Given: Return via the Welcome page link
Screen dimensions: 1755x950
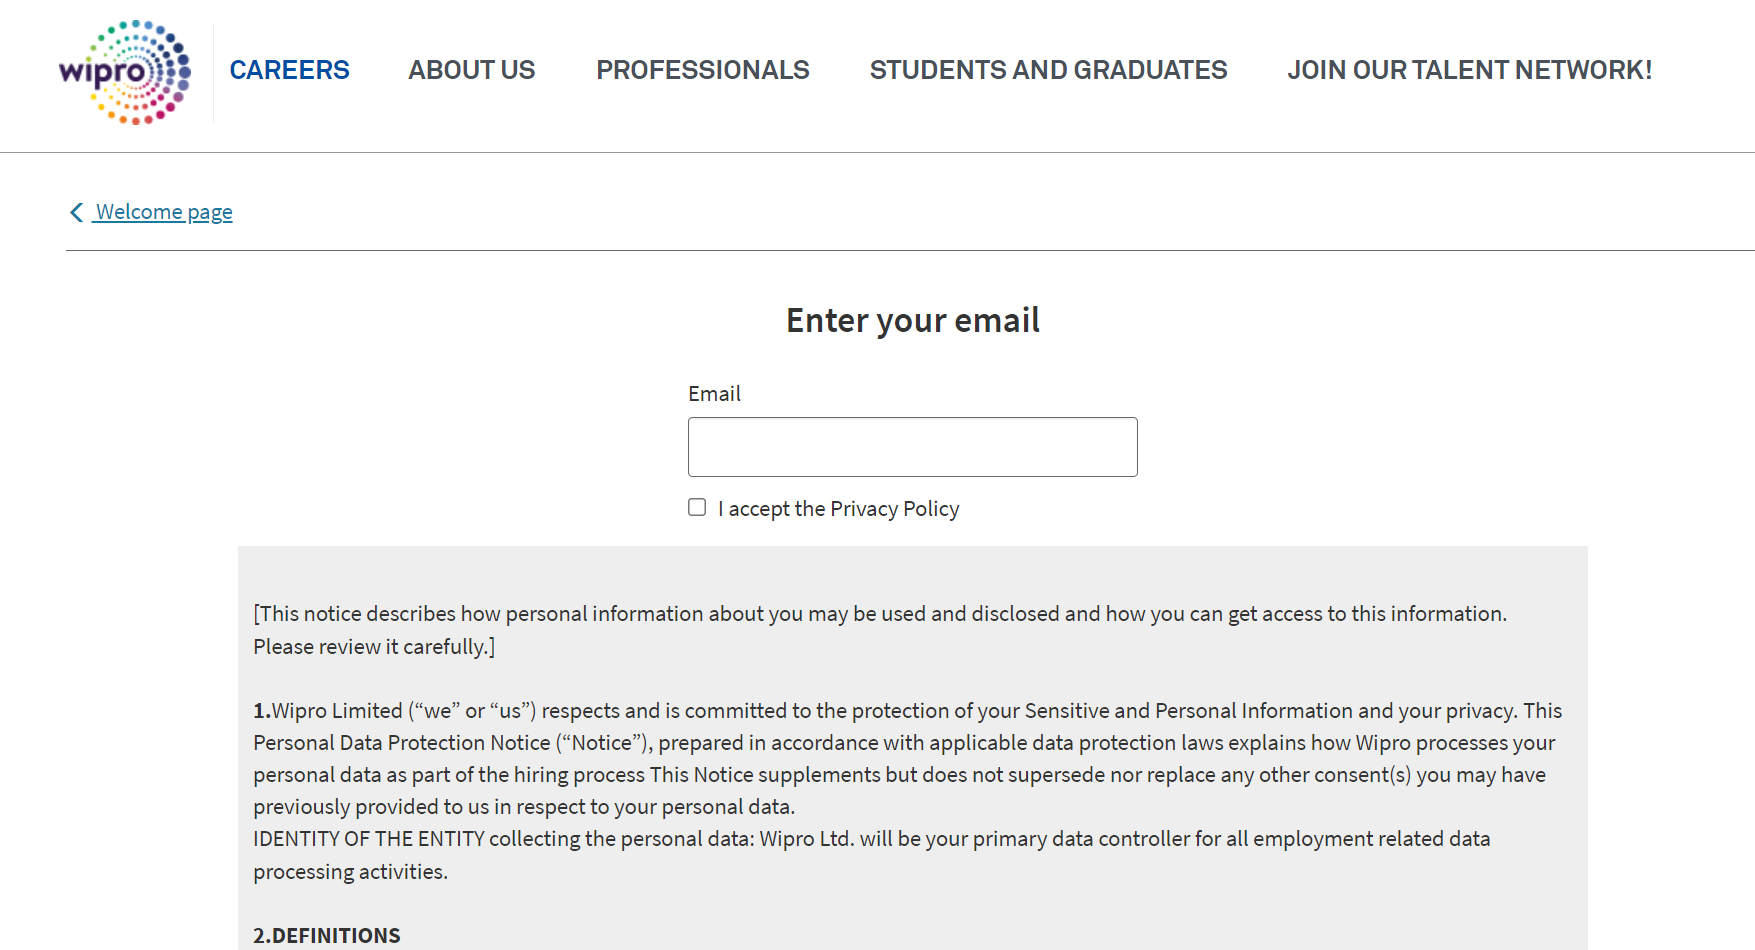Looking at the screenshot, I should [164, 212].
